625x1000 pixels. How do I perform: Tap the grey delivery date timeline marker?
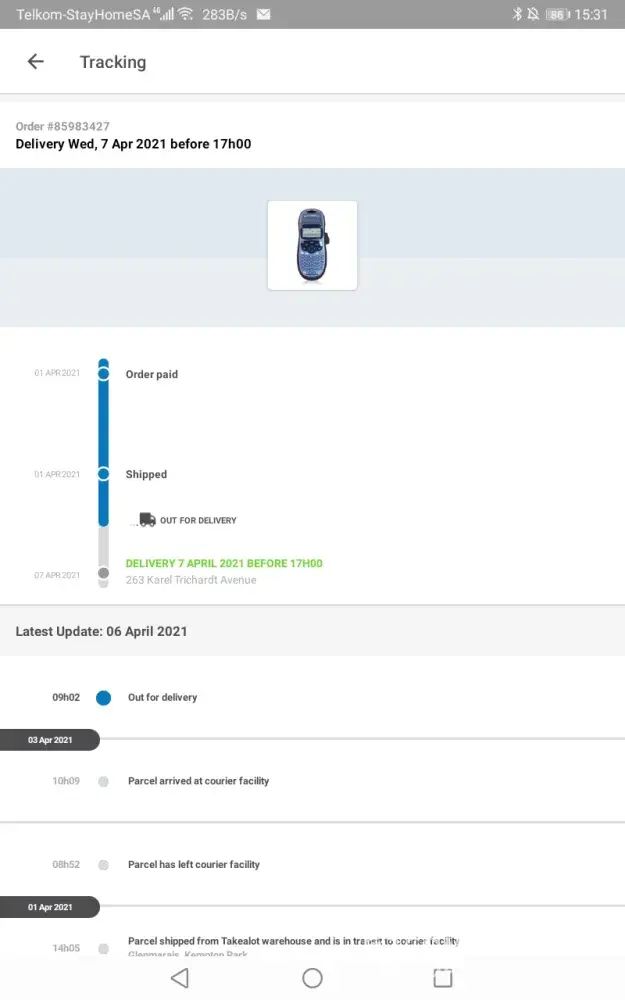point(103,574)
